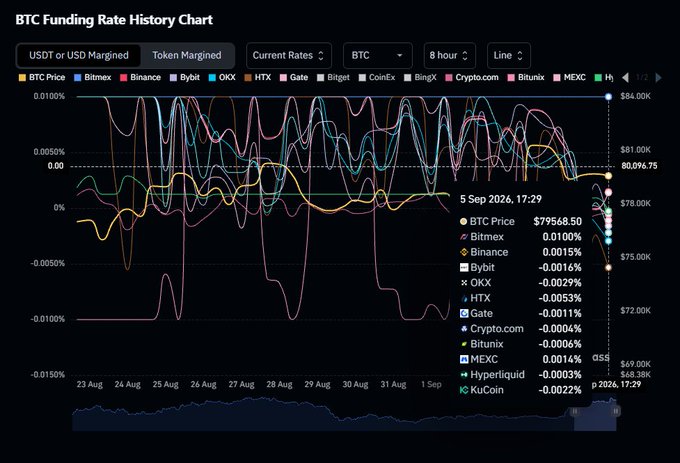Click the Binance icon in tooltip
Viewport: 680px width, 463px height.
(x=464, y=252)
